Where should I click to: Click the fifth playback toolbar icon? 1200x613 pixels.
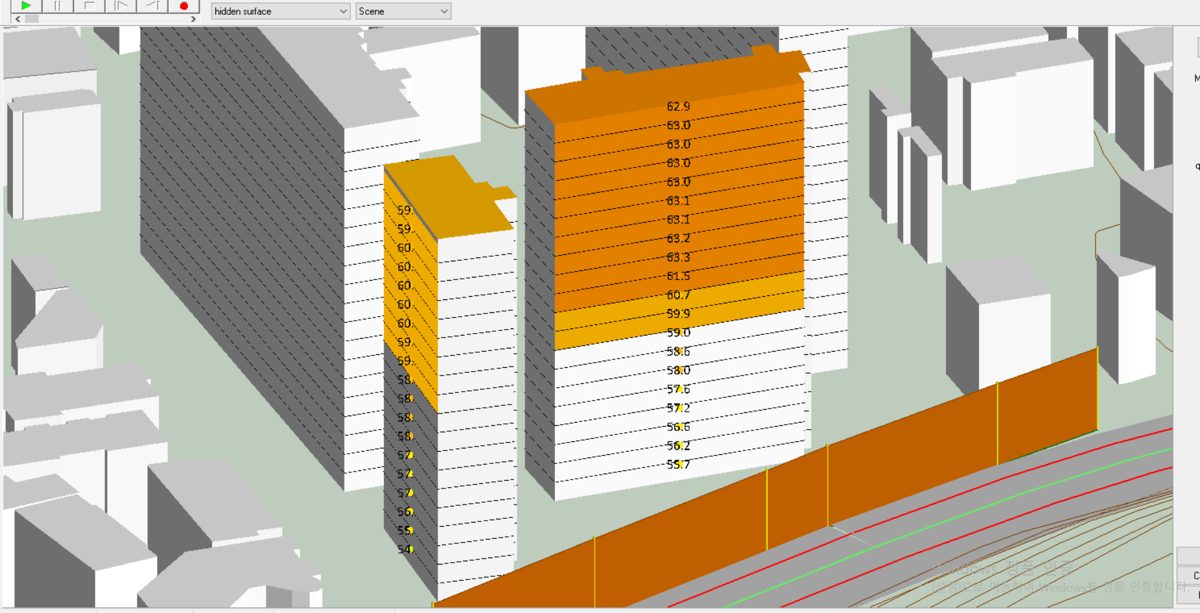(152, 5)
